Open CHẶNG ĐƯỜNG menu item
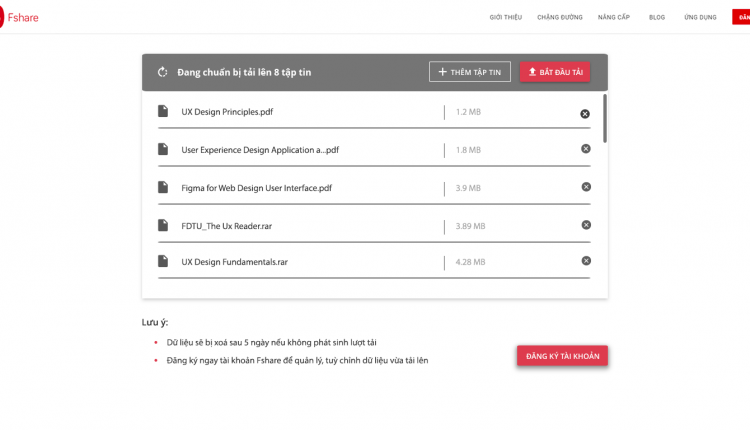Screen dimensions: 750x430 (560, 17)
